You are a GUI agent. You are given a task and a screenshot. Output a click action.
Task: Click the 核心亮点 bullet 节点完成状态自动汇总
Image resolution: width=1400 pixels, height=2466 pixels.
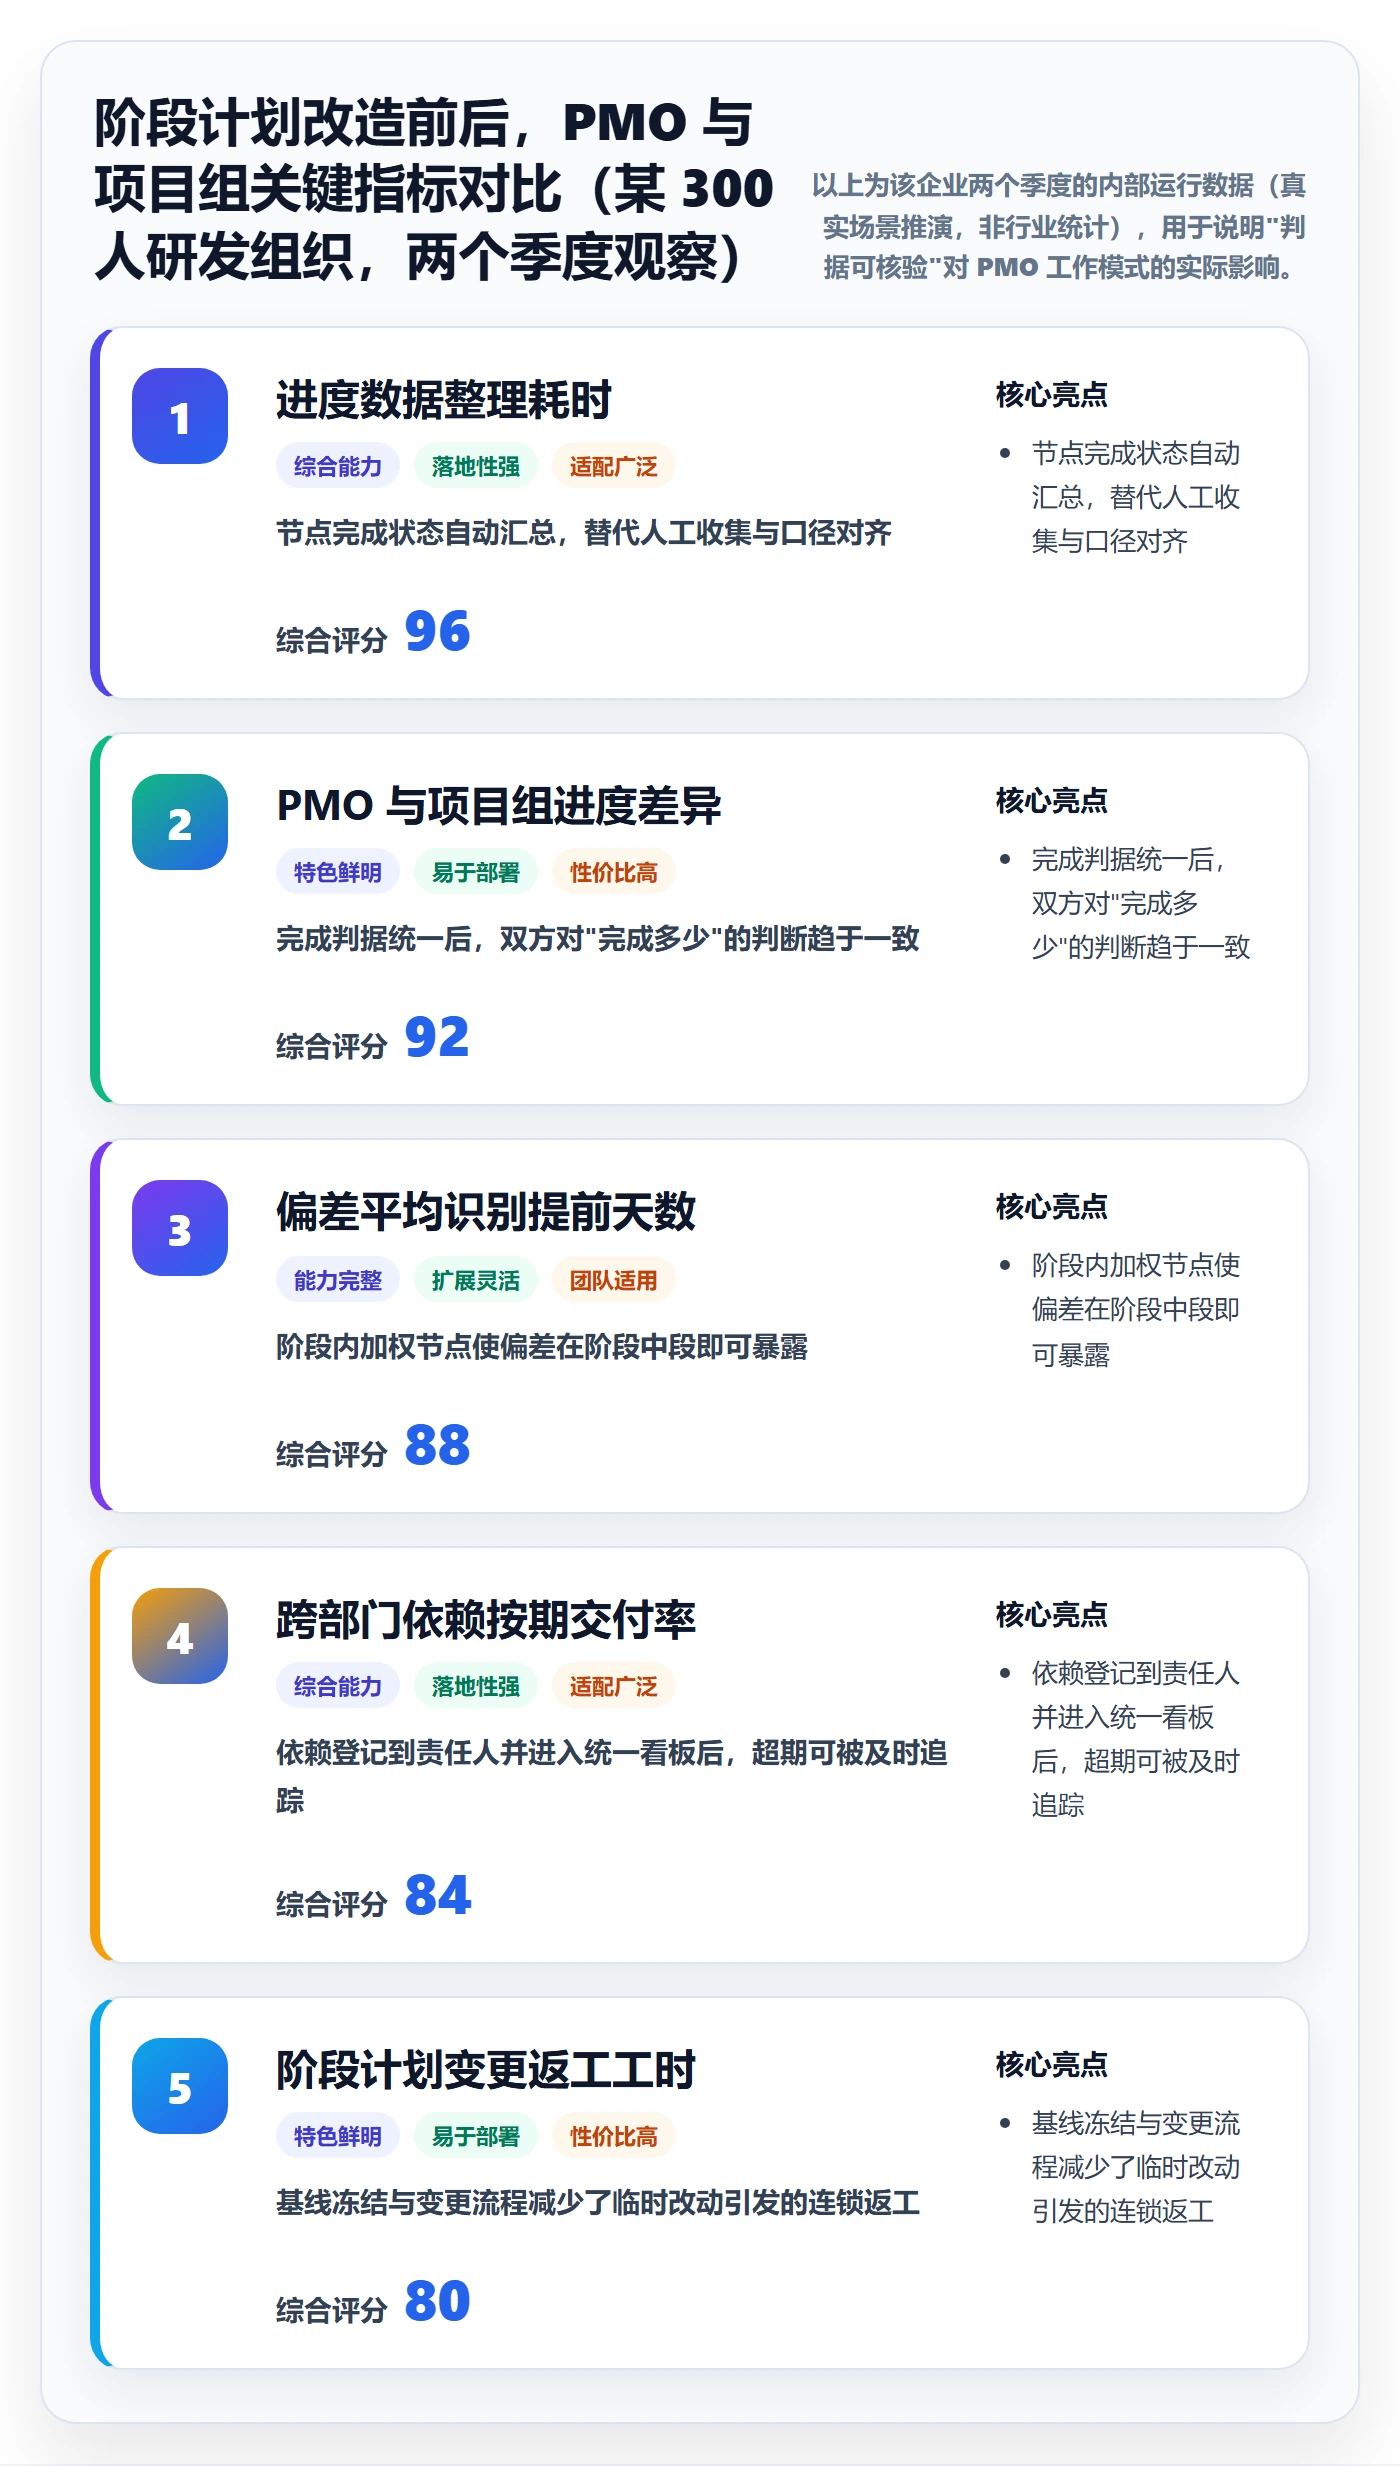tap(1136, 498)
